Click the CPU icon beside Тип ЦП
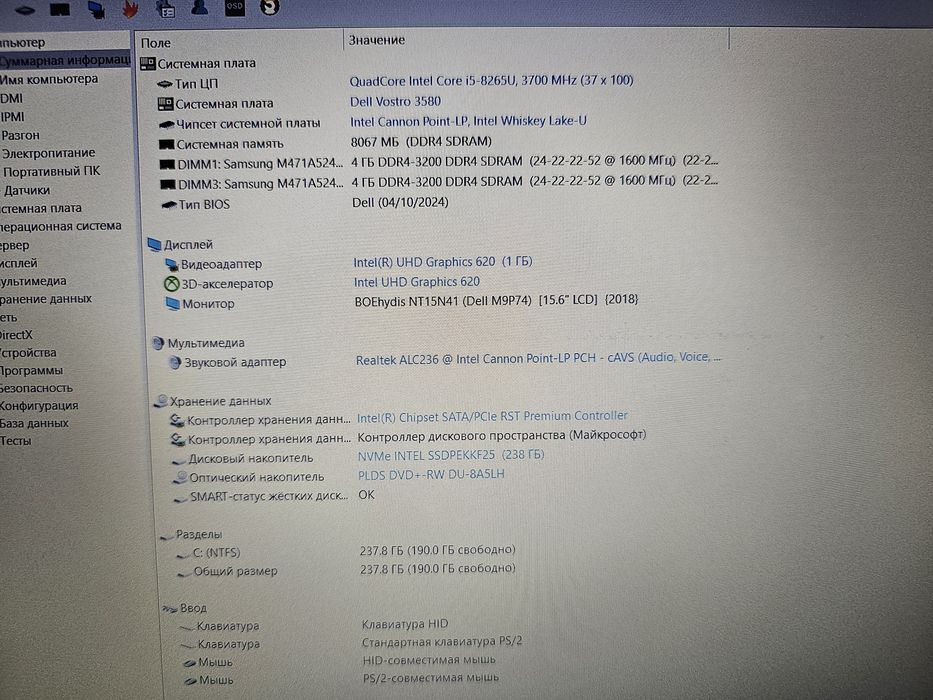 (164, 84)
